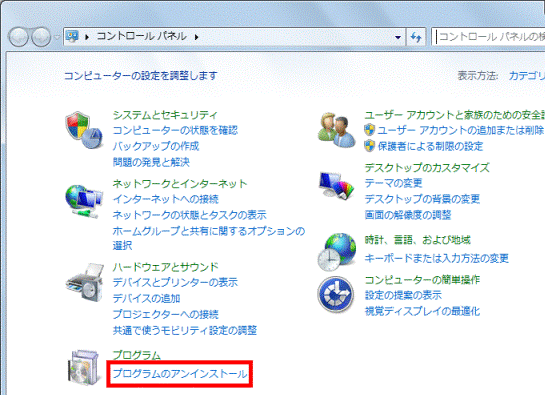This screenshot has height=395, width=545.
Task: Open システムとセキュリティ category heading
Action: click(165, 115)
